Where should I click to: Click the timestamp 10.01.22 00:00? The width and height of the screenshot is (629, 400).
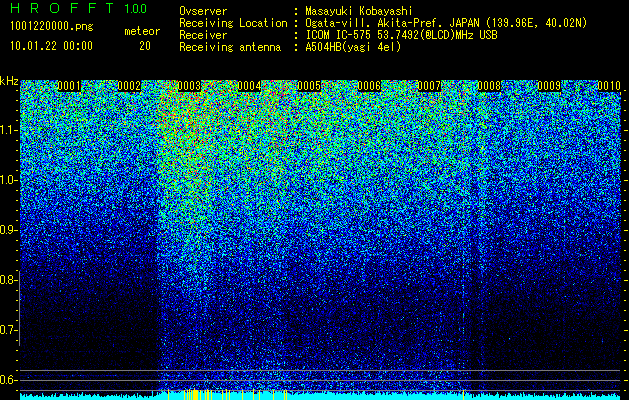click(51, 46)
